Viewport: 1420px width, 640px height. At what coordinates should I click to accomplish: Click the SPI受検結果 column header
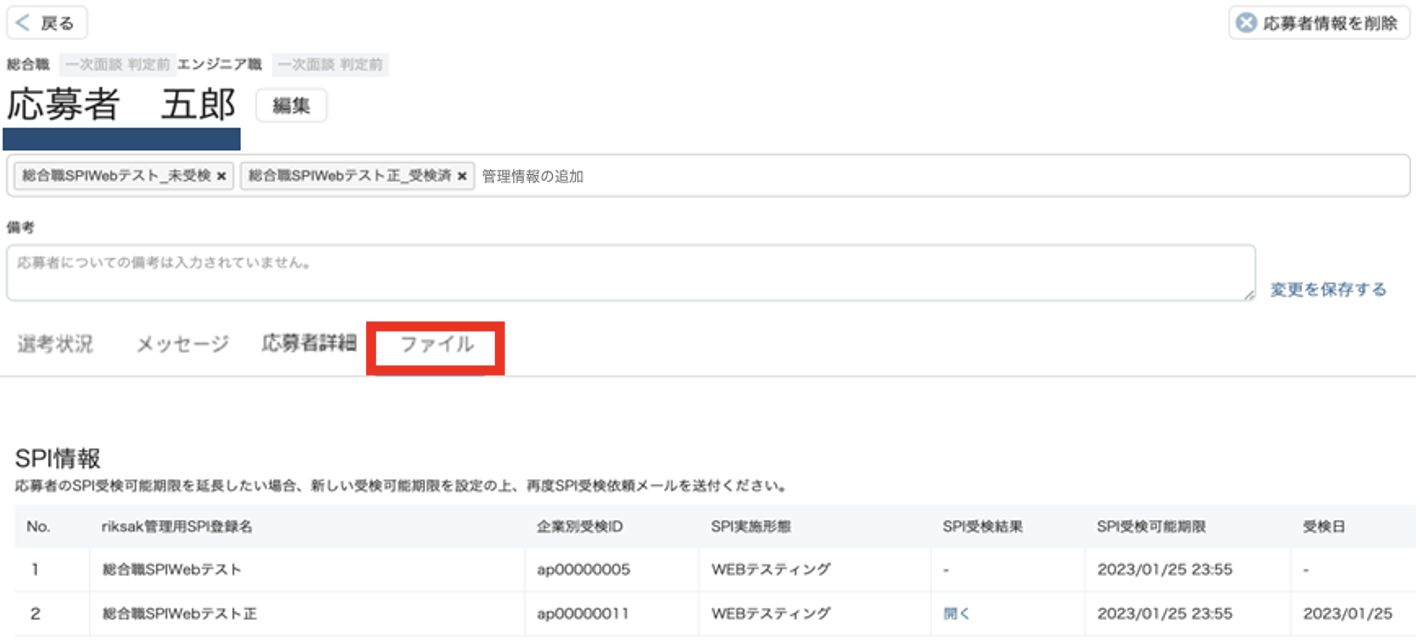pyautogui.click(x=984, y=526)
